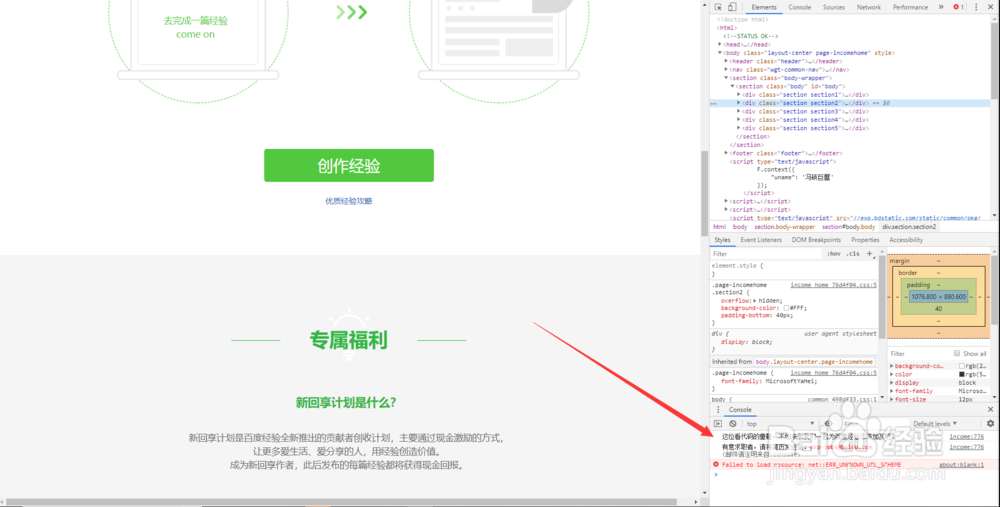This screenshot has height=507, width=1000.
Task: Expand the font-family computed property
Action: pos(892,391)
